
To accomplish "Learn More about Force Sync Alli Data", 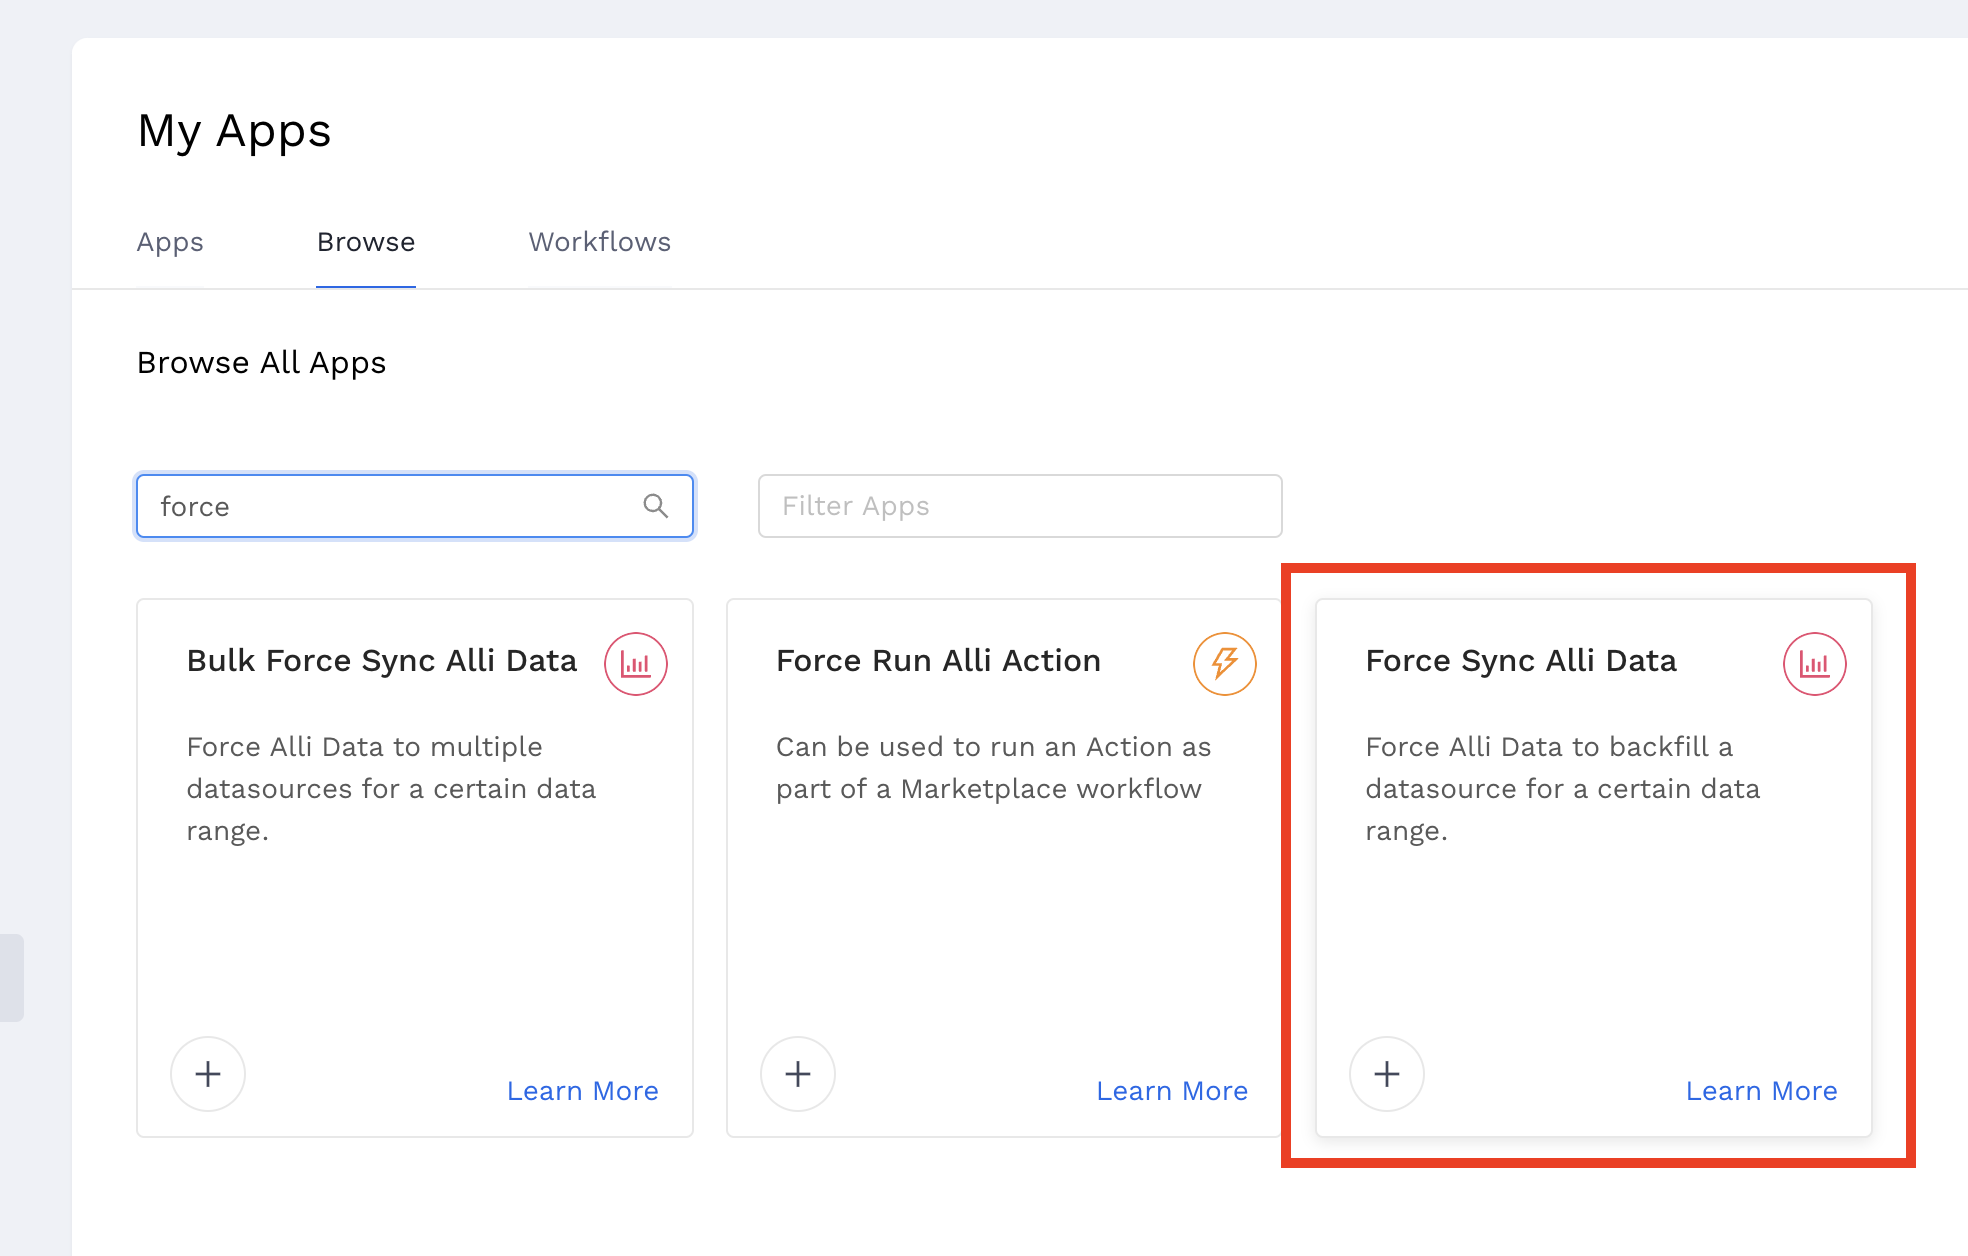I will [1761, 1091].
